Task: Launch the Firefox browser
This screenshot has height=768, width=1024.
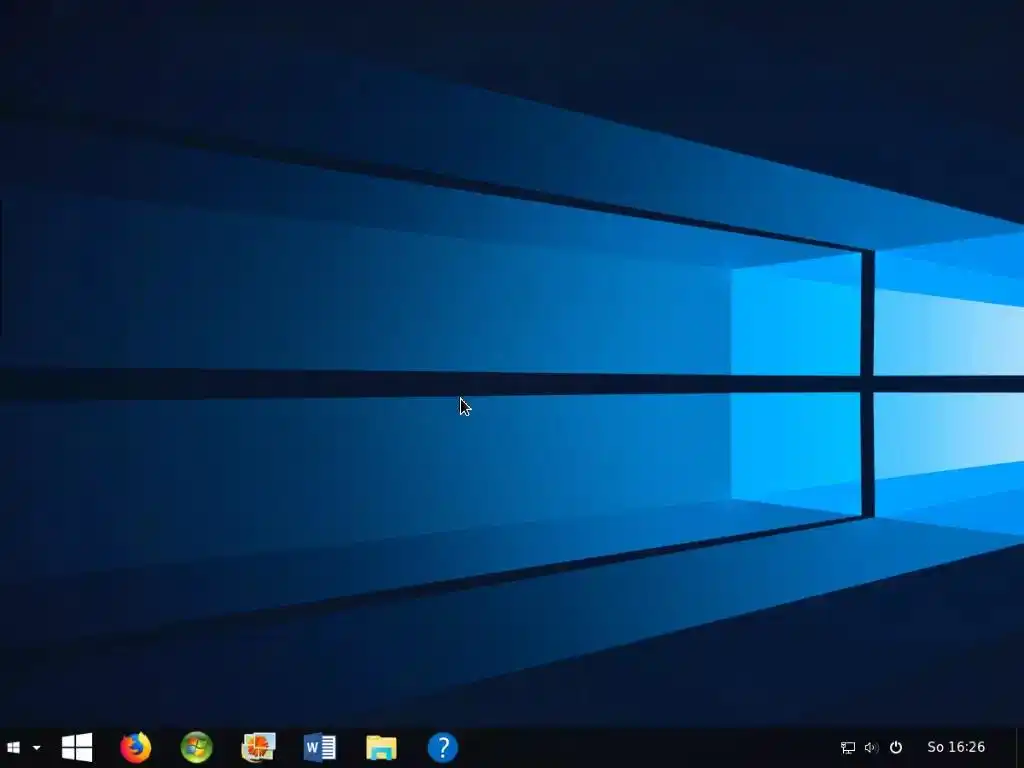Action: click(x=136, y=747)
